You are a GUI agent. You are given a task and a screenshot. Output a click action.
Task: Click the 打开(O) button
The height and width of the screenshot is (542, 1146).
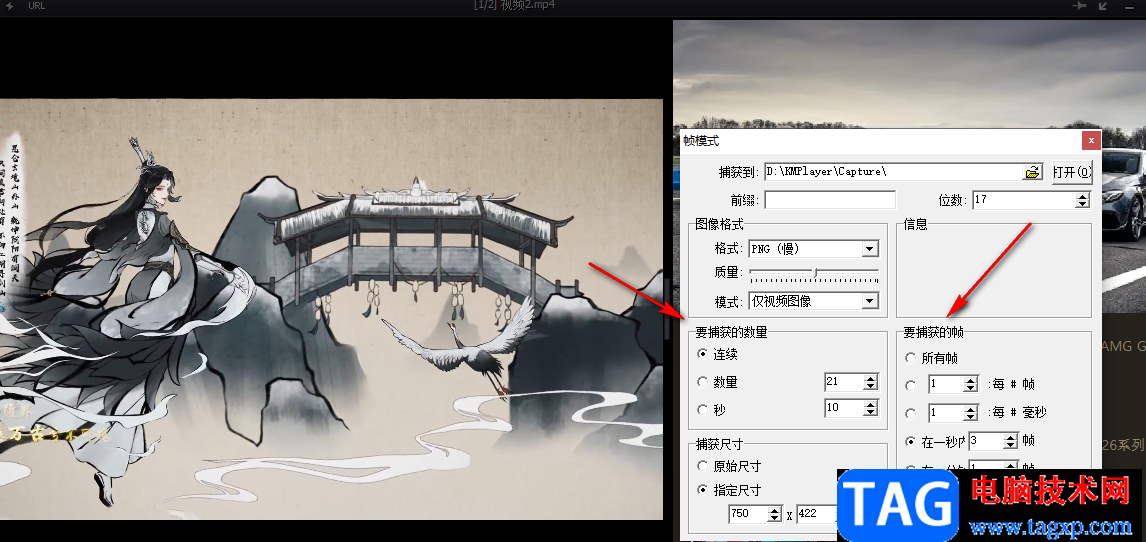click(x=1072, y=172)
